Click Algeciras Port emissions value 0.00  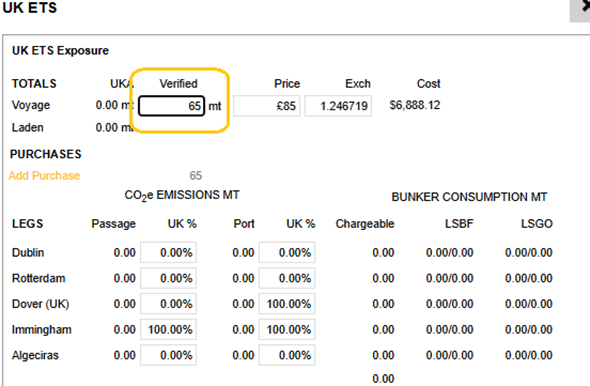243,355
